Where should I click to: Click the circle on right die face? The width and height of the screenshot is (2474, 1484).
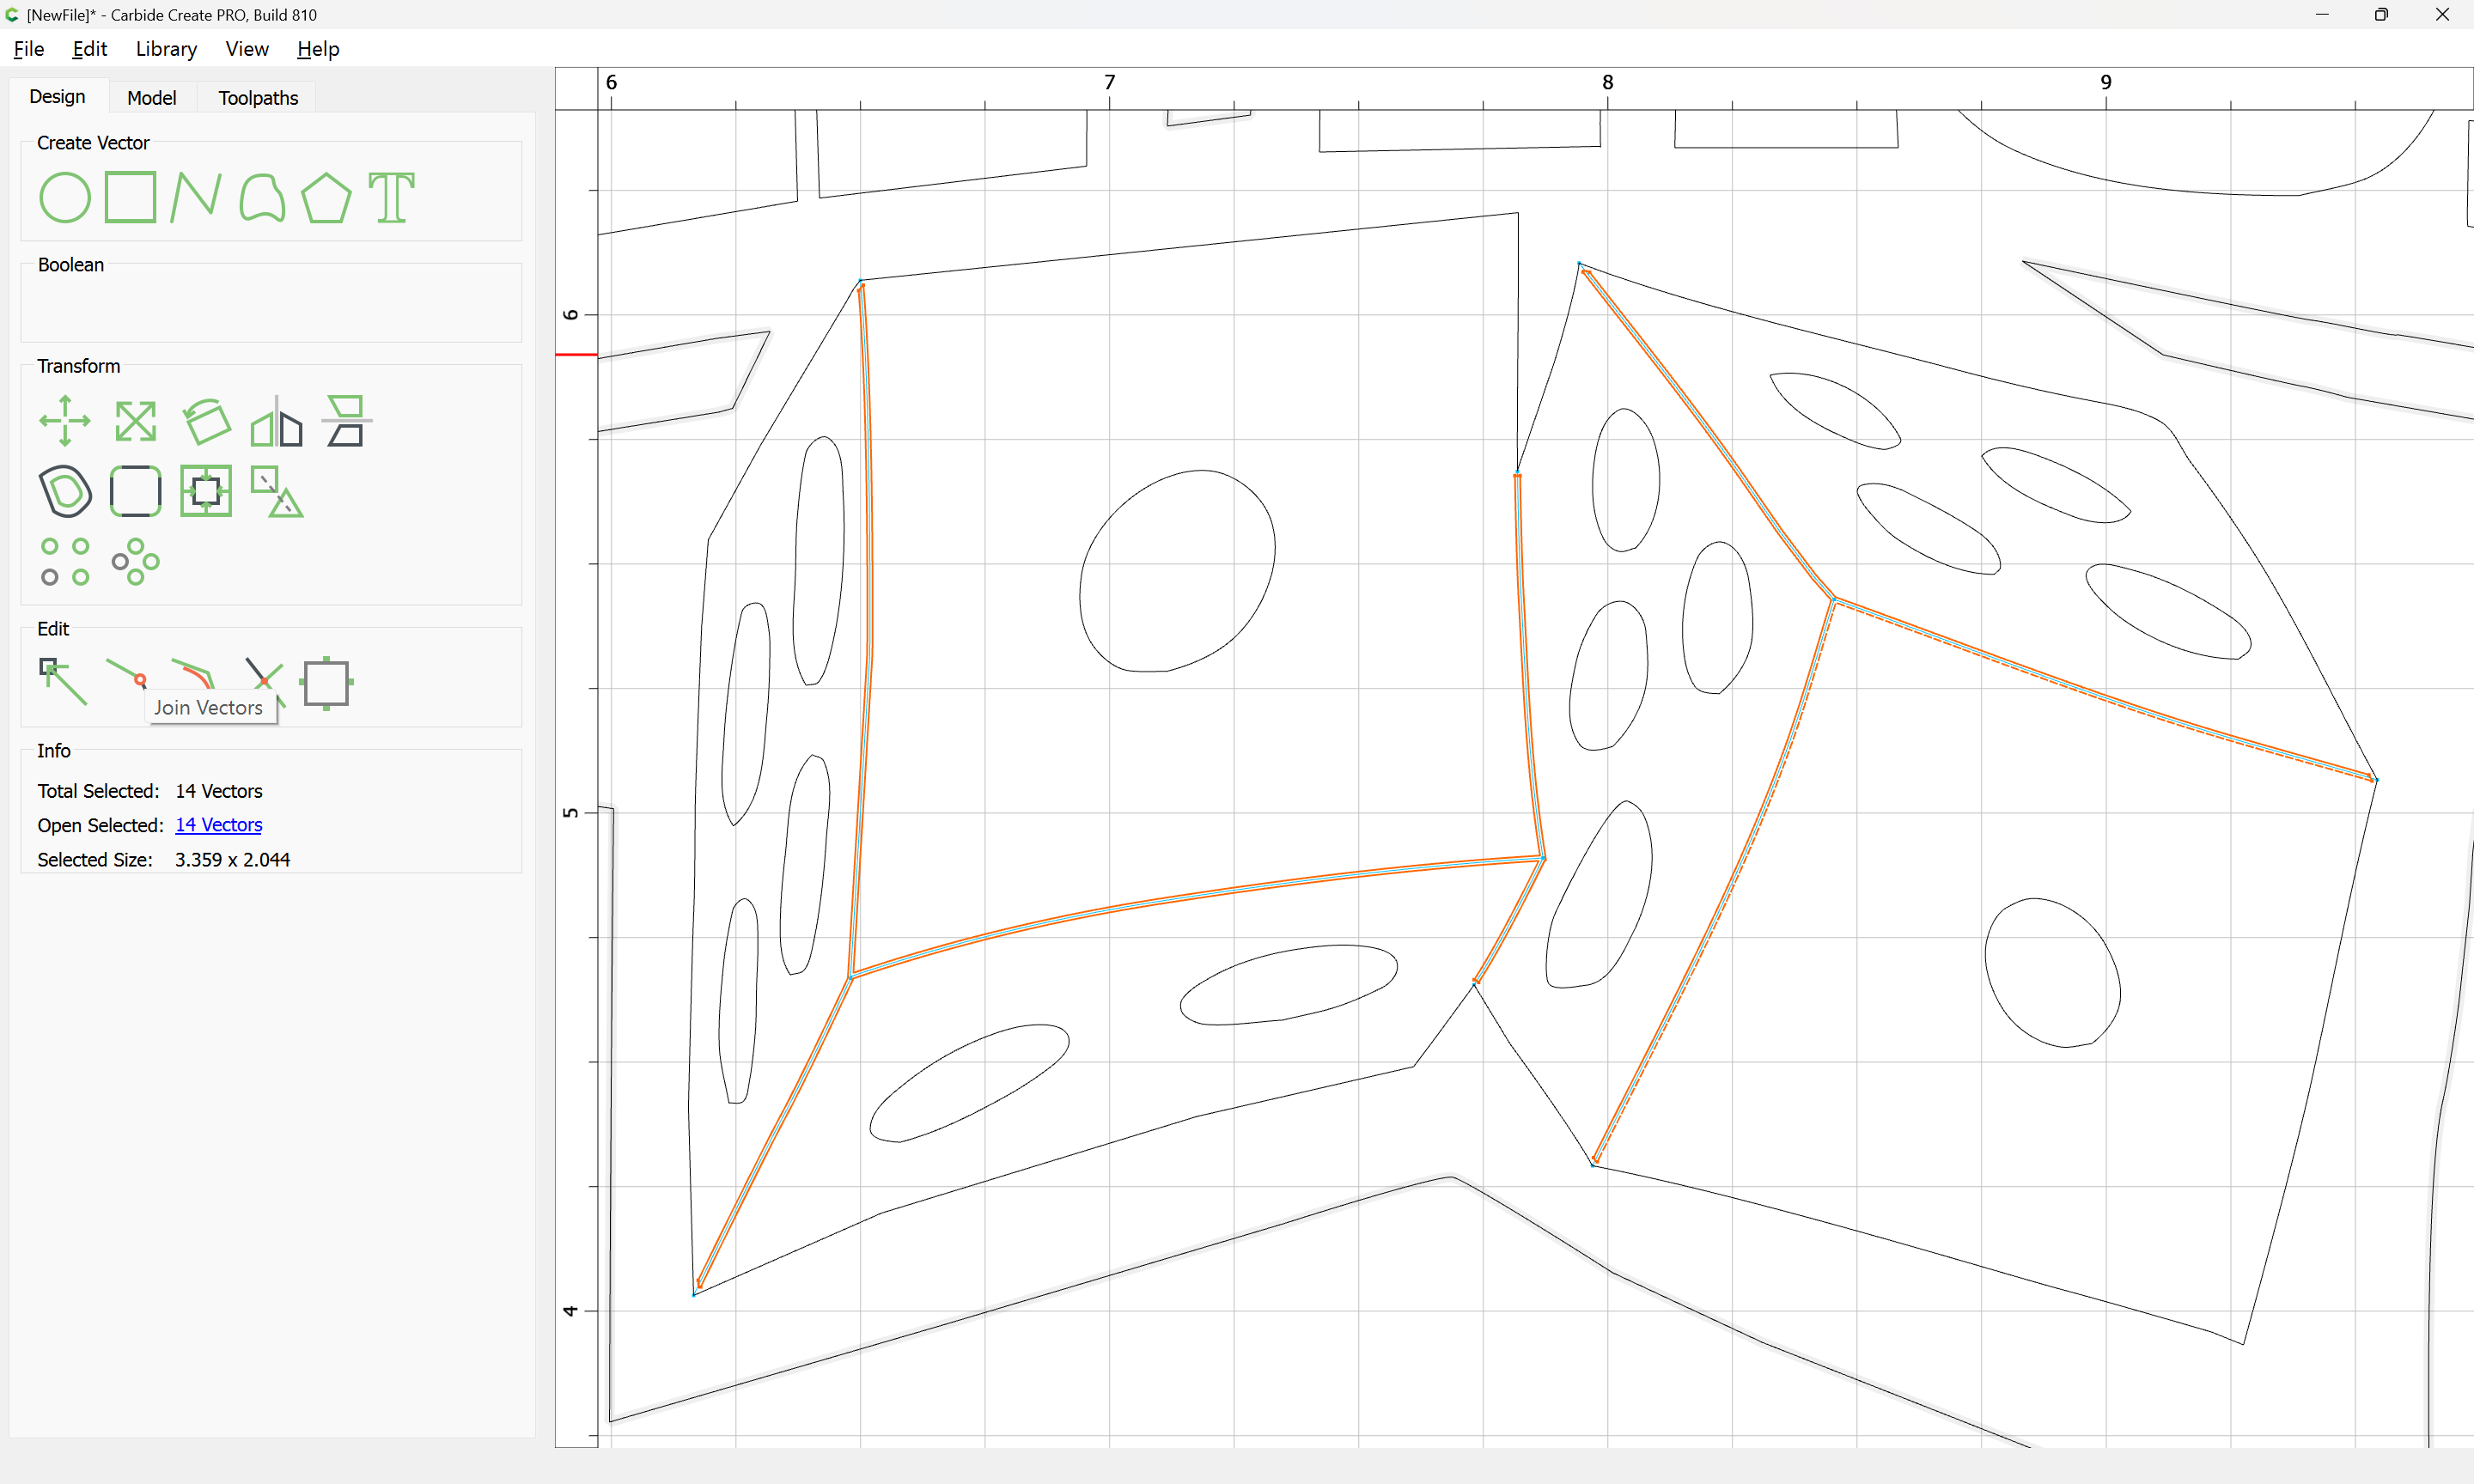click(x=2052, y=972)
